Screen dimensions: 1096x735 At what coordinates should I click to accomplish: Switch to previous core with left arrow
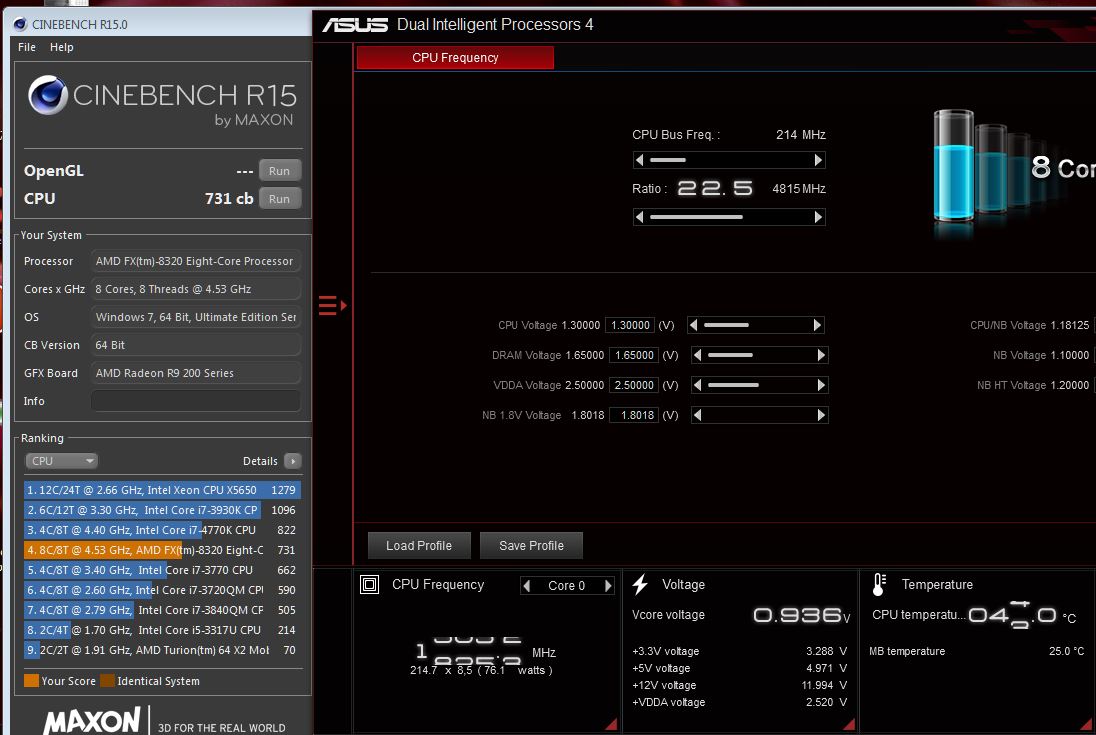[x=527, y=585]
